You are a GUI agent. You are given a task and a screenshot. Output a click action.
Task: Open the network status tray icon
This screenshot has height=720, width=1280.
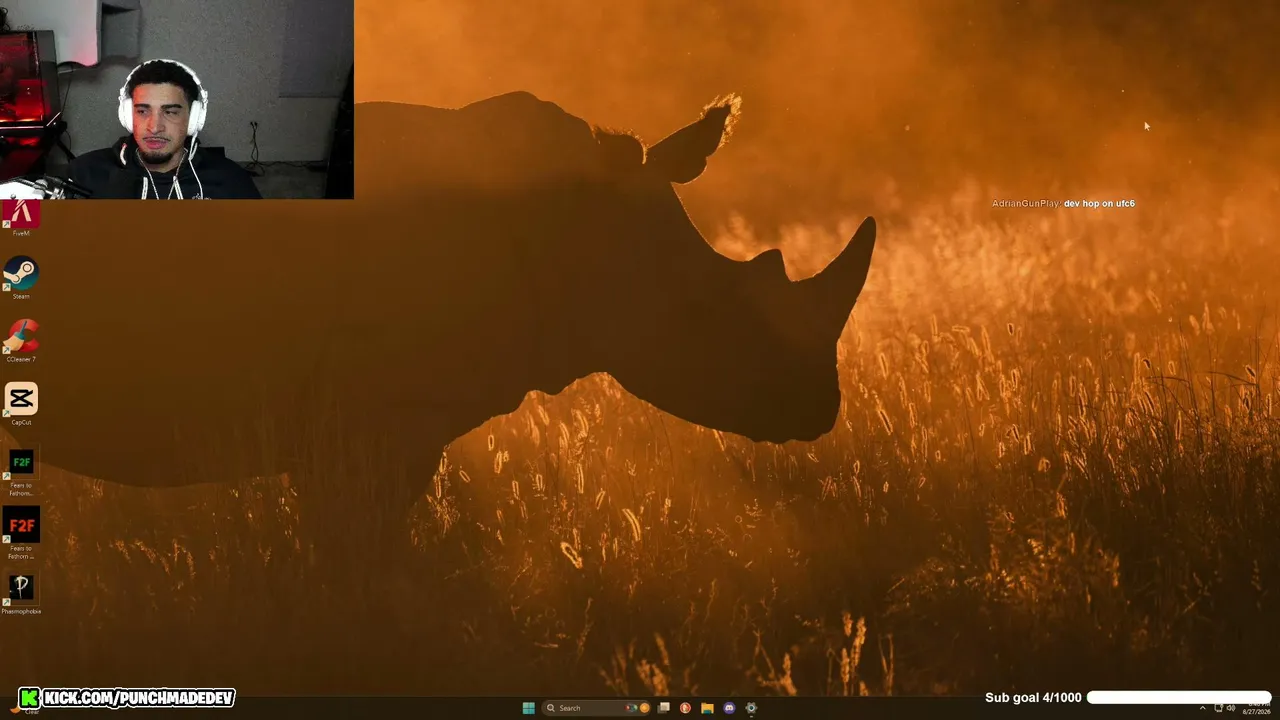(x=1218, y=708)
